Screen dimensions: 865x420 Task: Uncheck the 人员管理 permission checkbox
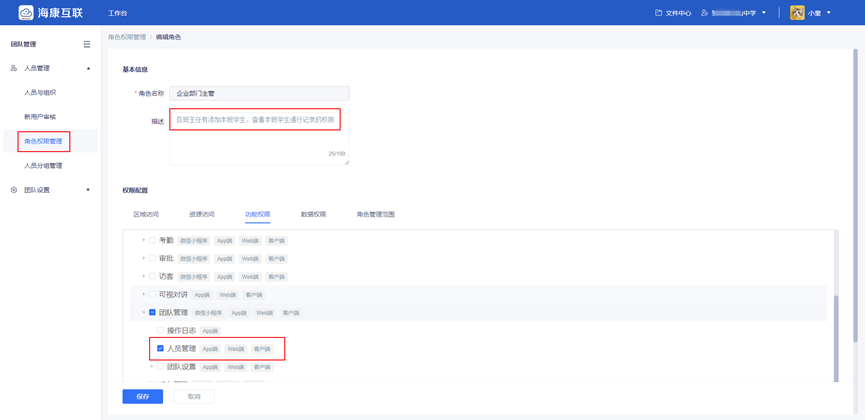click(x=160, y=349)
